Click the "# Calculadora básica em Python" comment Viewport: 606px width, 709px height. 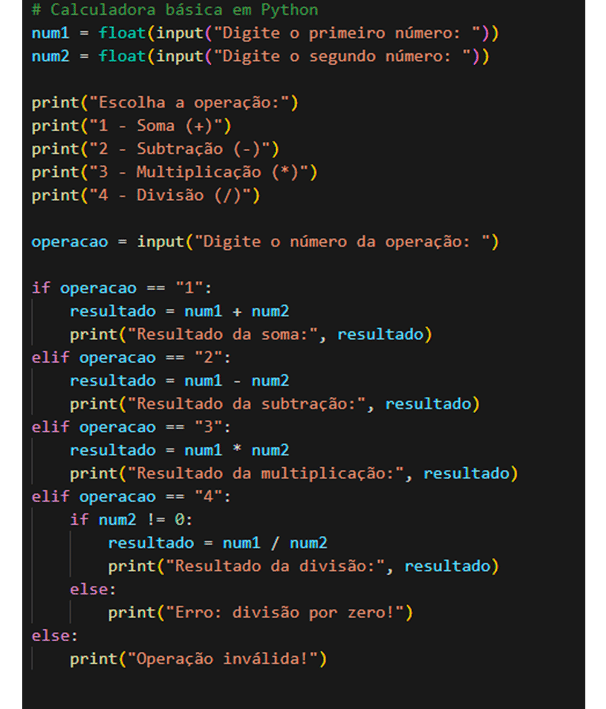pyautogui.click(x=174, y=10)
